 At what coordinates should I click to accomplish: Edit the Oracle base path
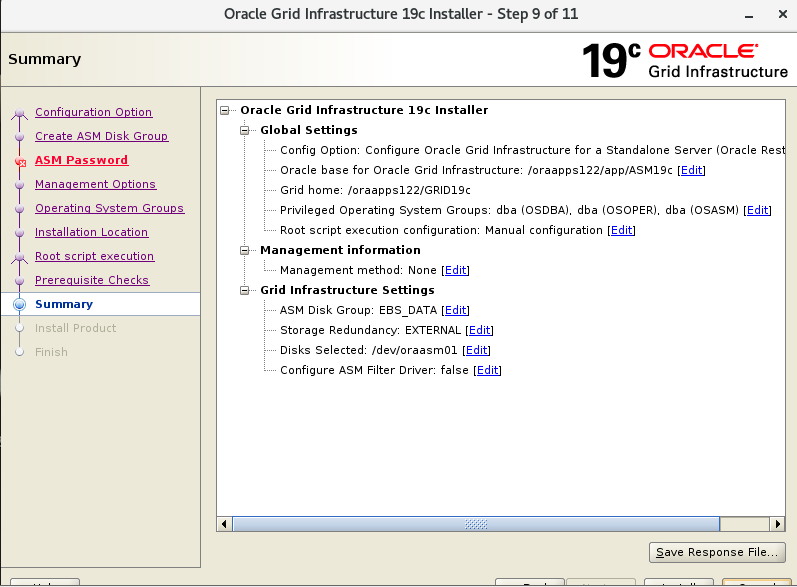(691, 170)
